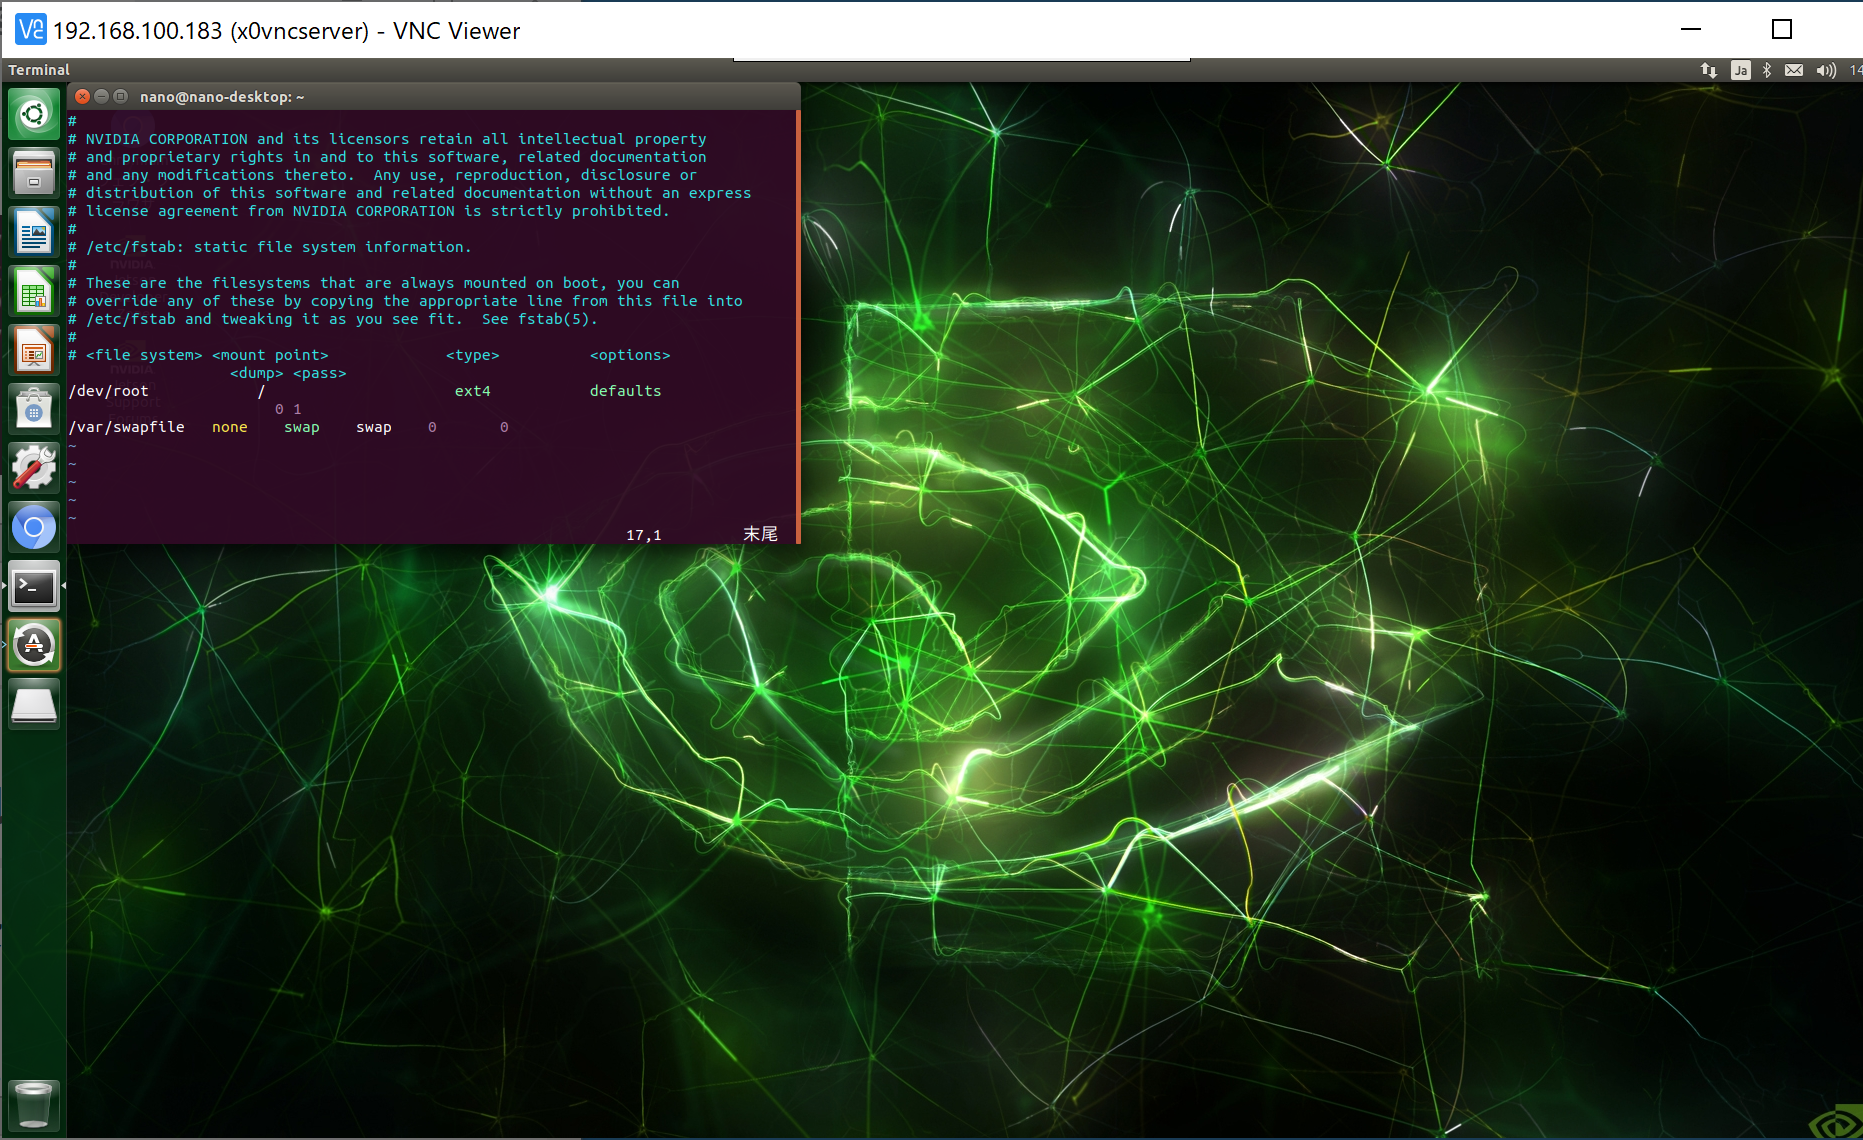The image size is (1863, 1140).
Task: Close the nano@nano-desktop terminal window
Action: click(83, 96)
